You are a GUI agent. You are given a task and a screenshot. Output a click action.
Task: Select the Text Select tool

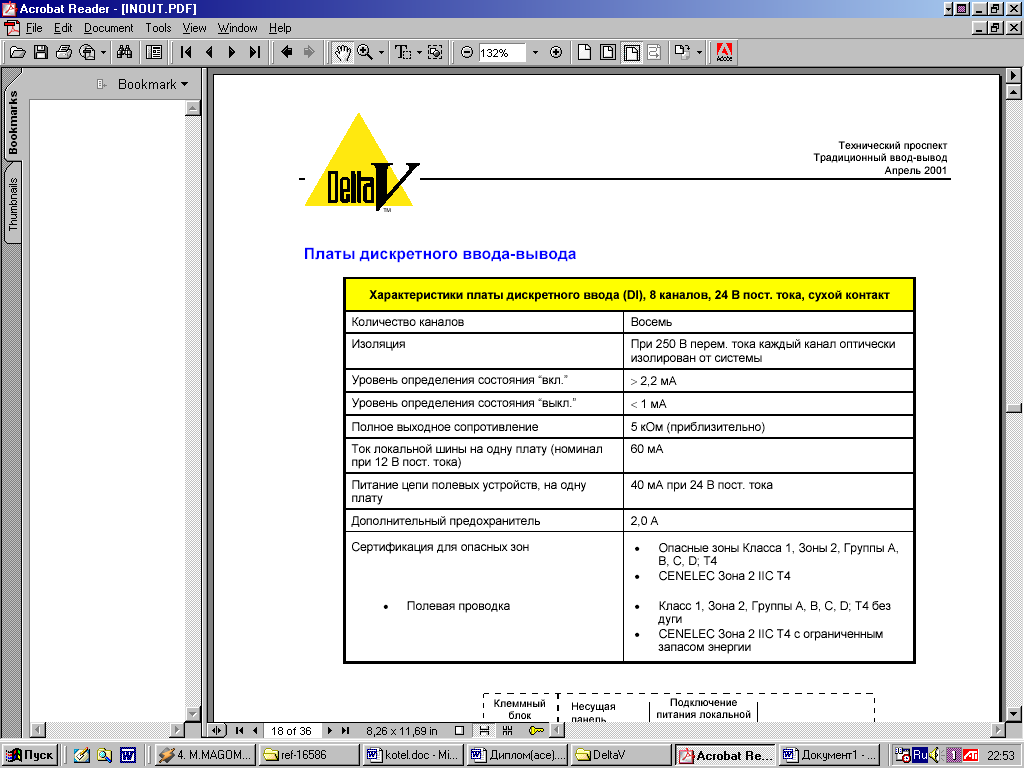pos(402,52)
